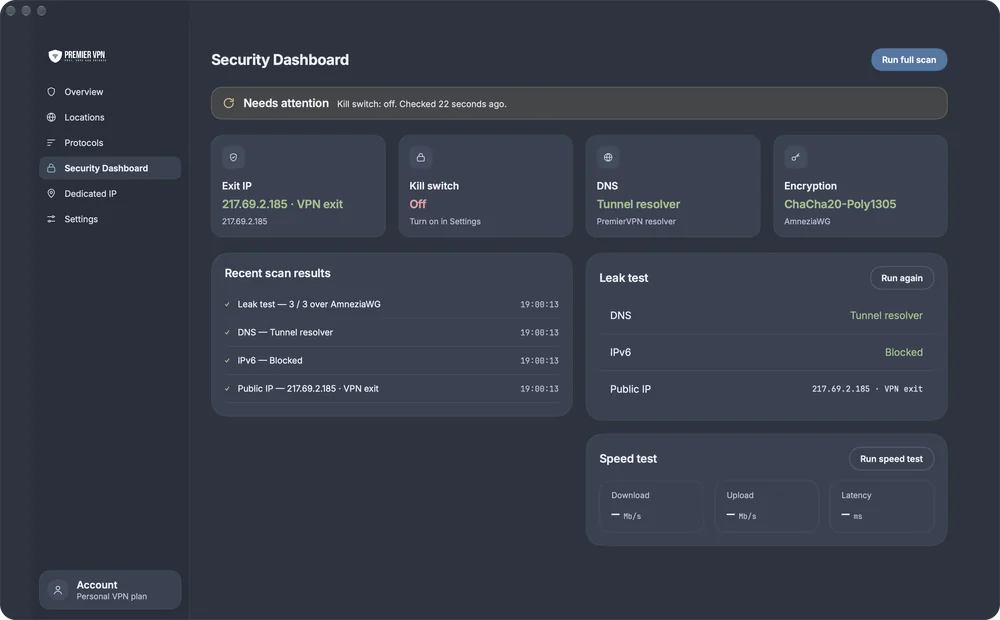Click Run again in Leak test
Image resolution: width=1000 pixels, height=620 pixels.
click(902, 278)
